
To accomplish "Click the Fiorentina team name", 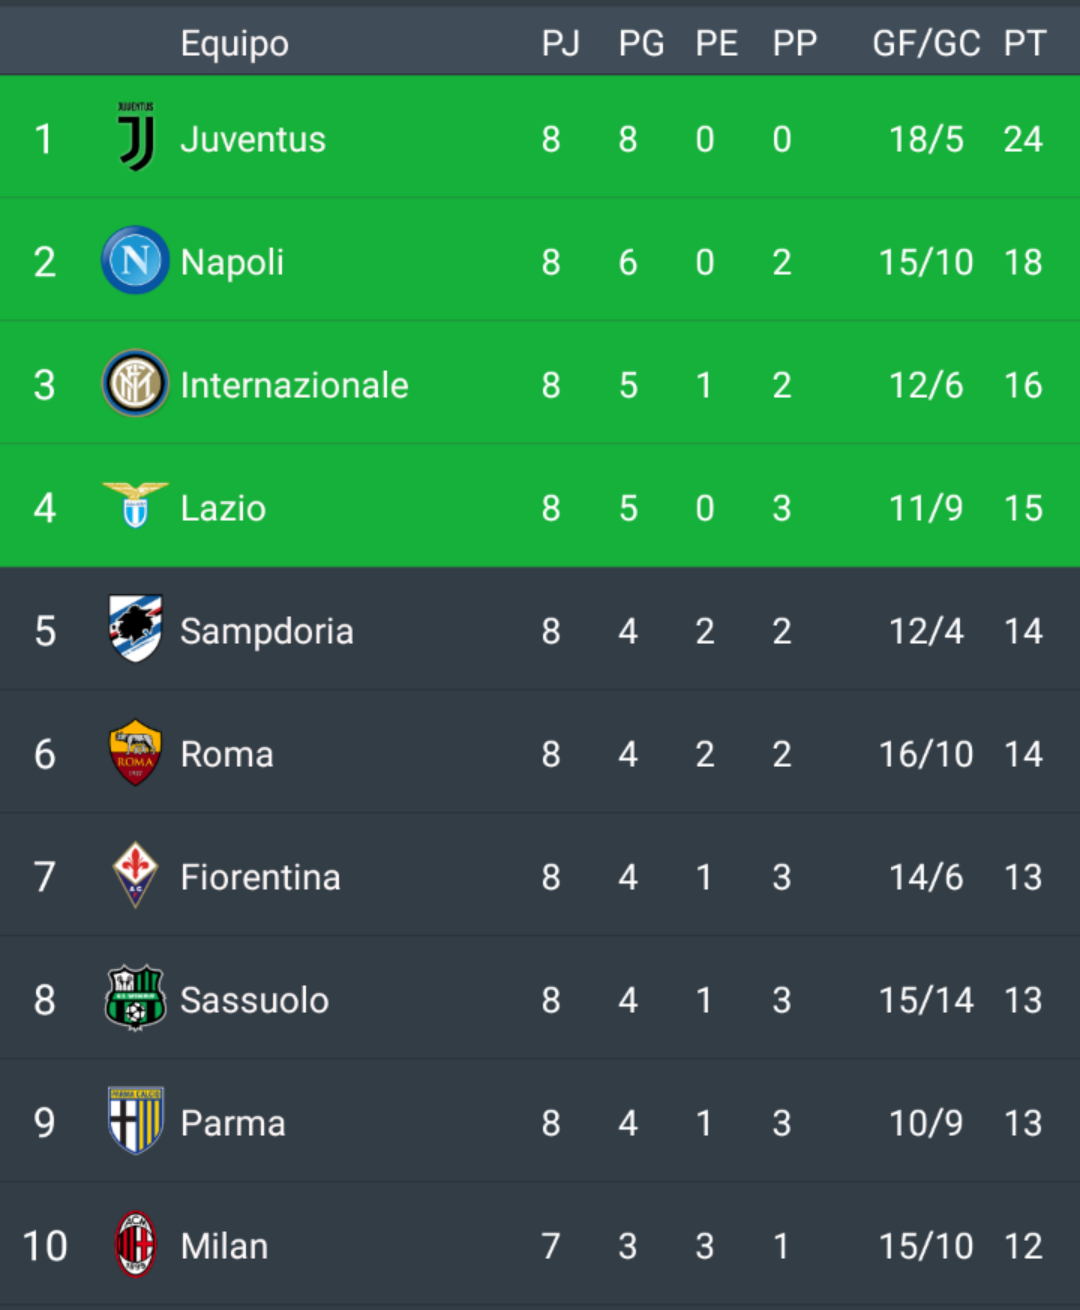I will (x=260, y=877).
